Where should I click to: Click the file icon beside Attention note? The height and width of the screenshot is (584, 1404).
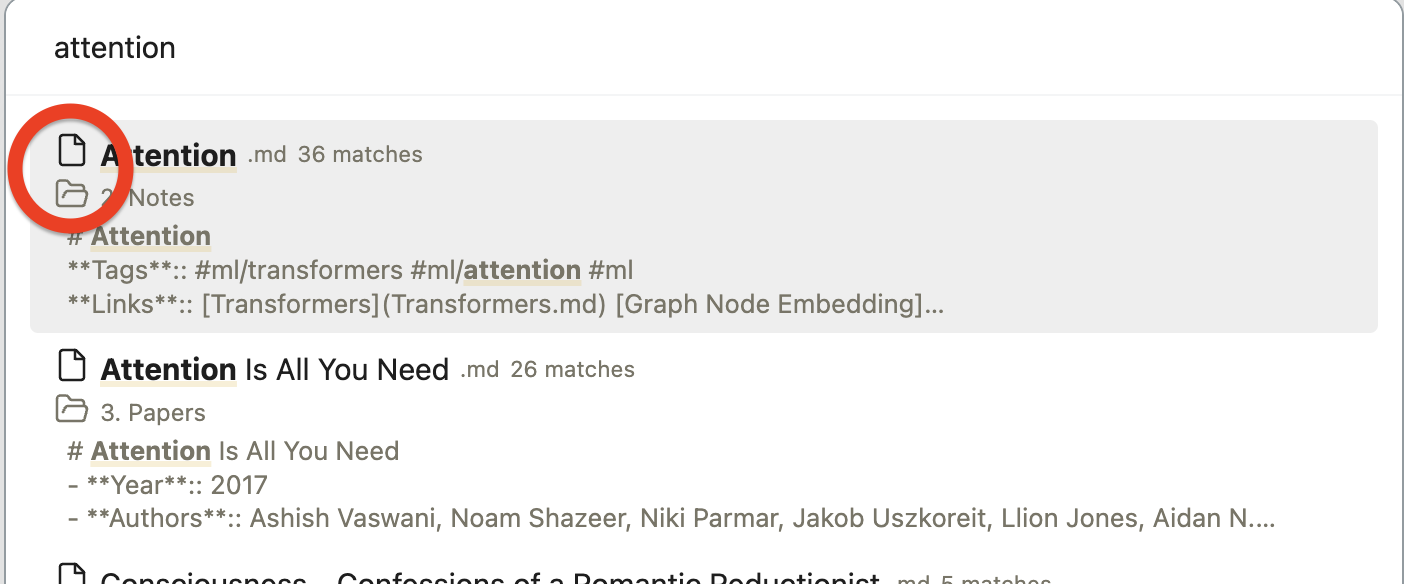click(72, 150)
